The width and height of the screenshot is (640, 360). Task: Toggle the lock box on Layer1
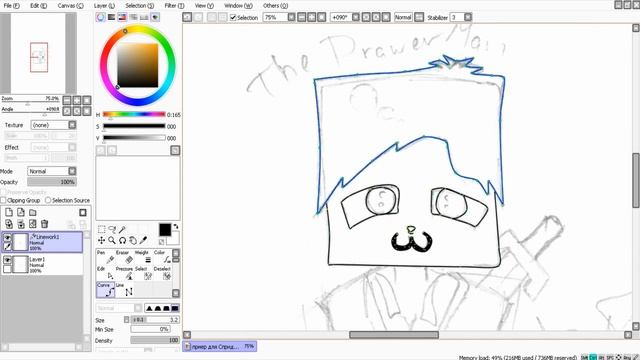pos(7,269)
